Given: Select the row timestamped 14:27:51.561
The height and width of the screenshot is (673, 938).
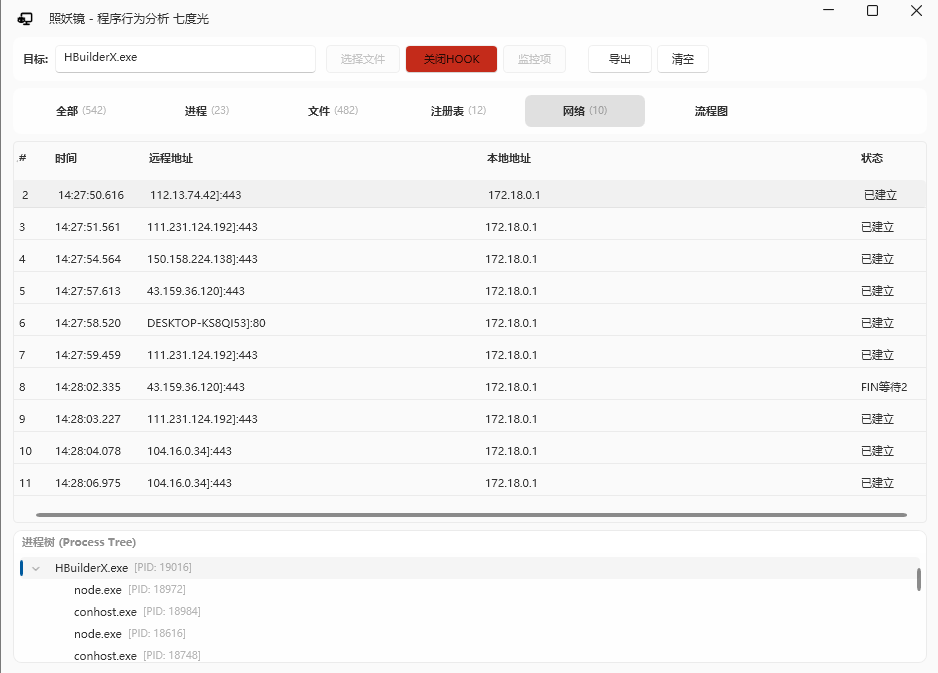Looking at the screenshot, I should [470, 227].
